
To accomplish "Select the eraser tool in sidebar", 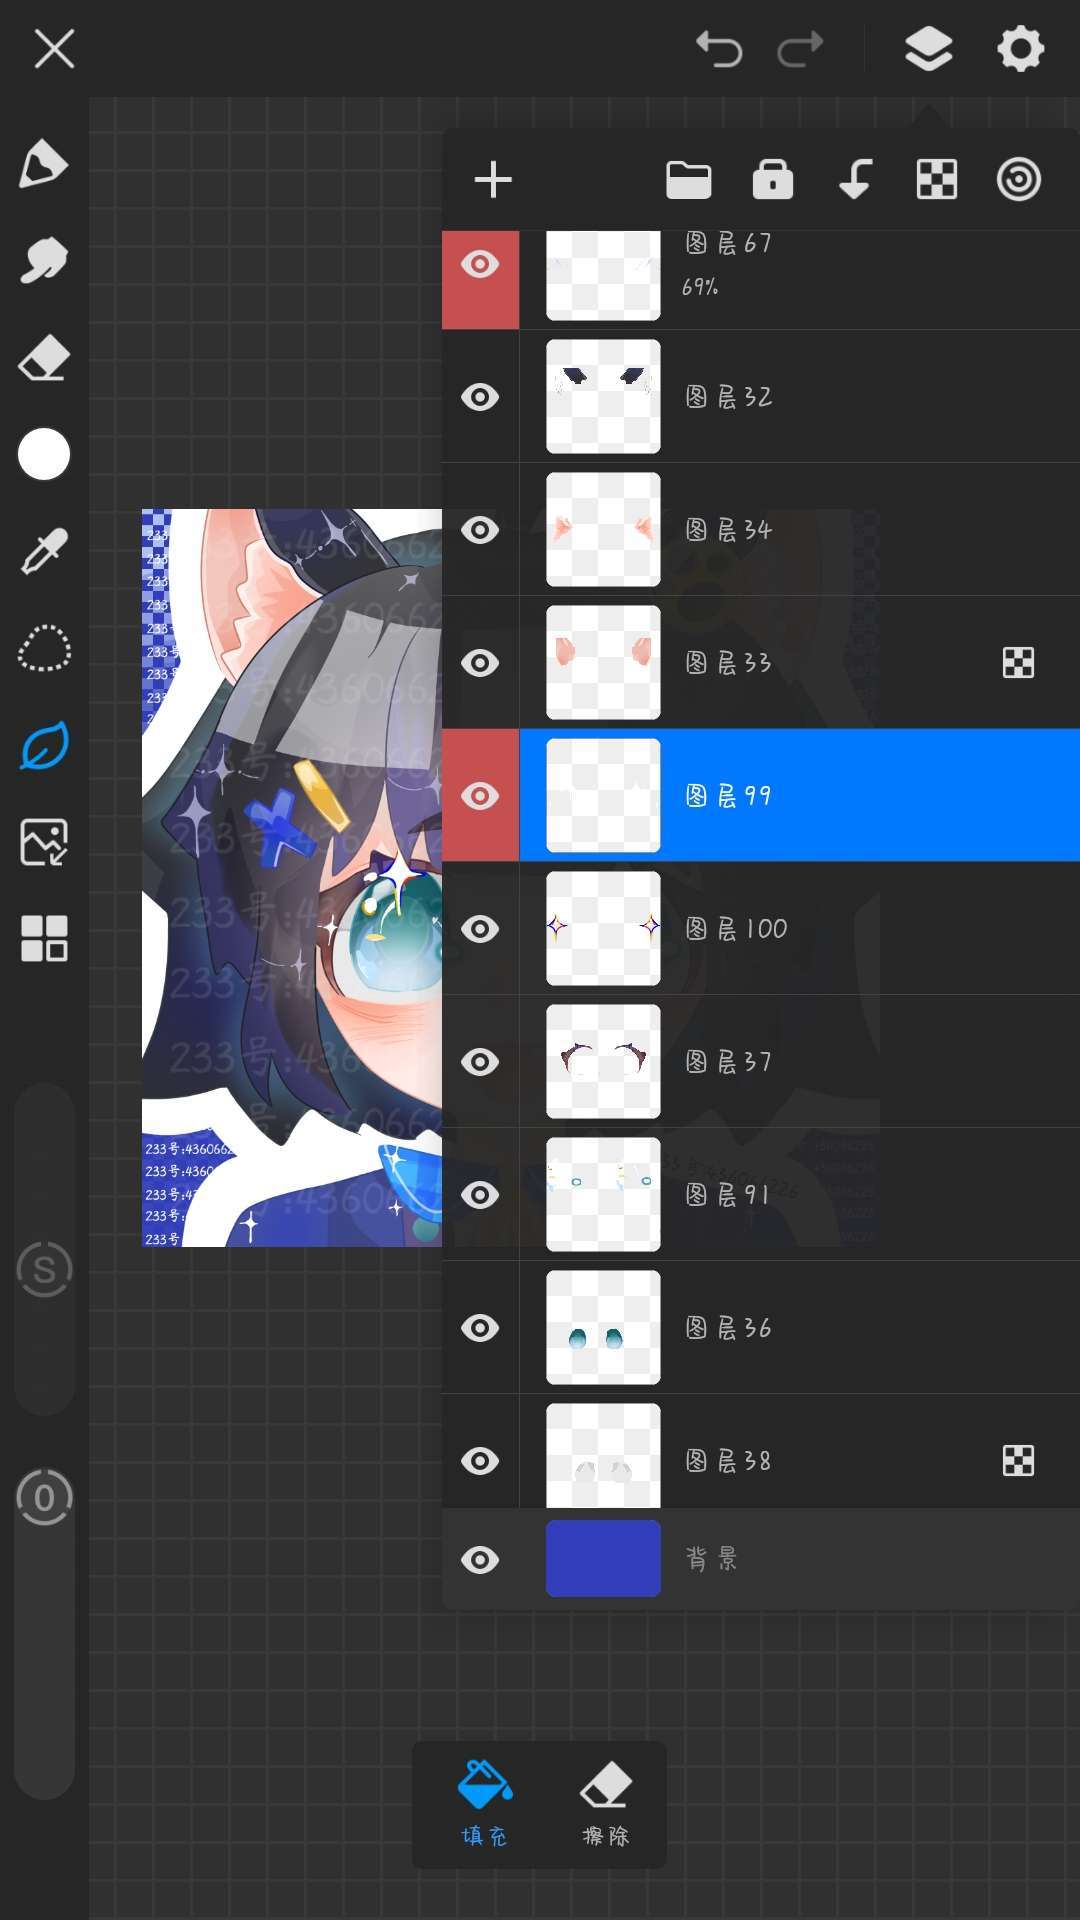I will tap(44, 358).
